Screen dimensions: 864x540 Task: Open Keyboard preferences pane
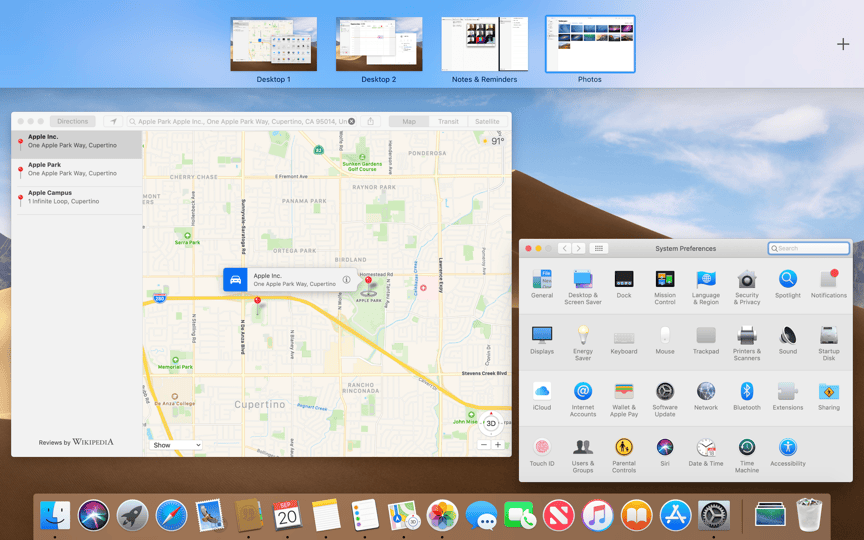(624, 340)
